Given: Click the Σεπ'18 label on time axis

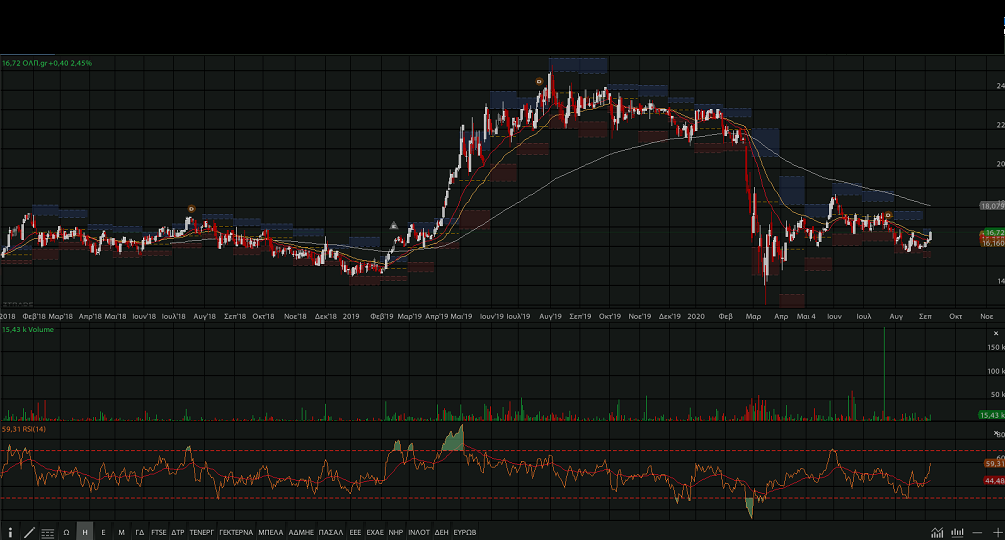Looking at the screenshot, I should click(235, 316).
